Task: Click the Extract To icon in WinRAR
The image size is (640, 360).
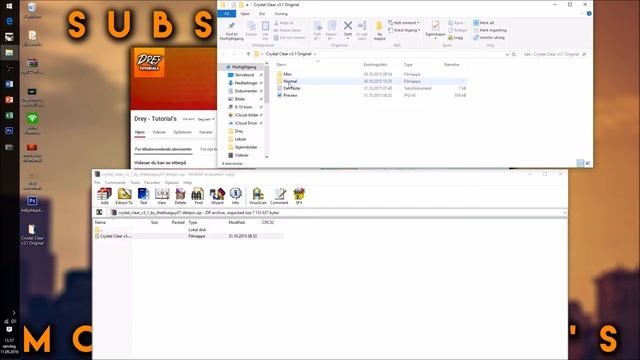Action: coord(124,196)
